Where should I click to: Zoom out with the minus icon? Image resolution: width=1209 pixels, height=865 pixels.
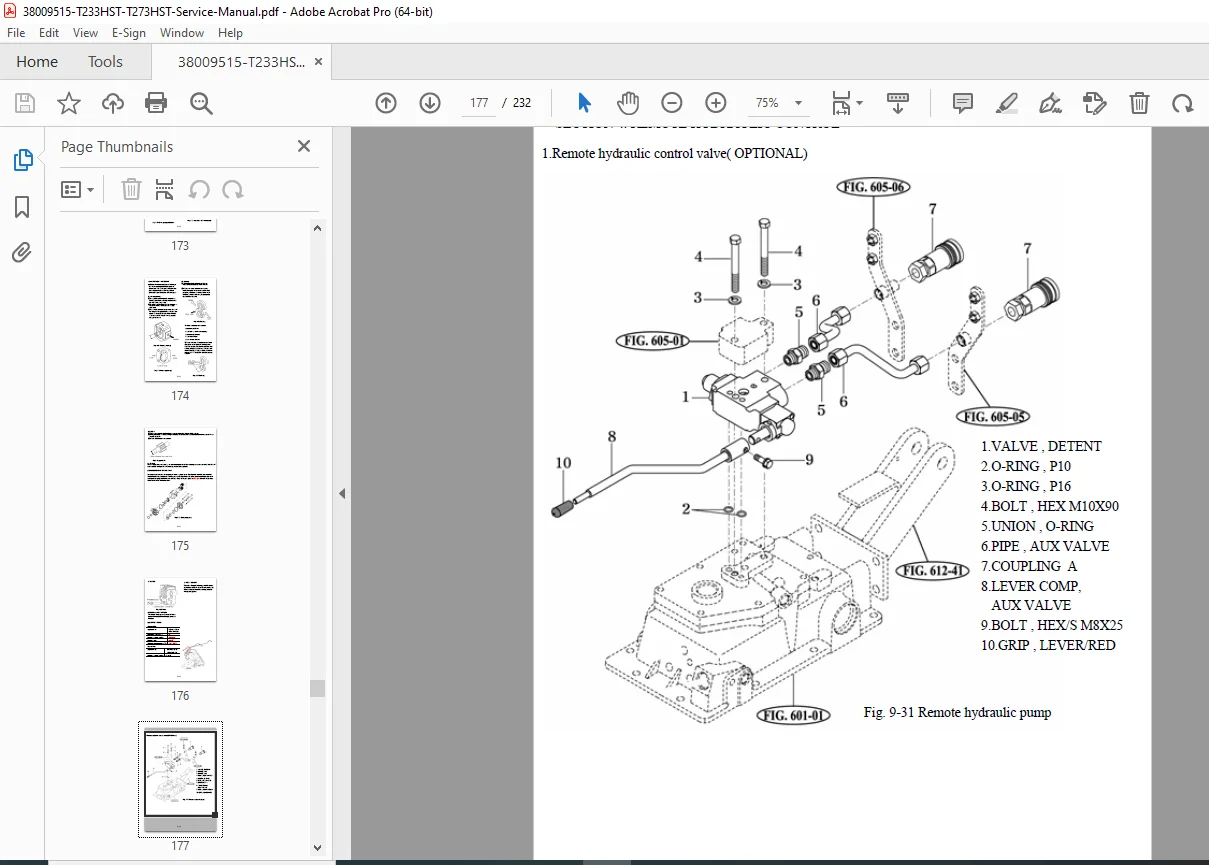672,103
